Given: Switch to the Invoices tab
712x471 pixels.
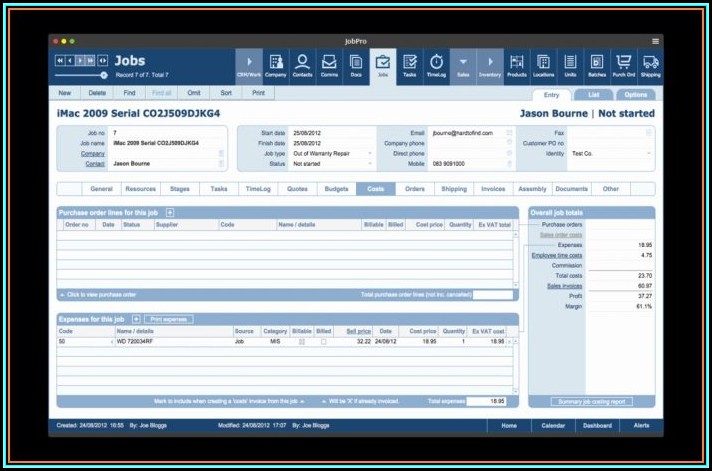Looking at the screenshot, I should tap(494, 188).
